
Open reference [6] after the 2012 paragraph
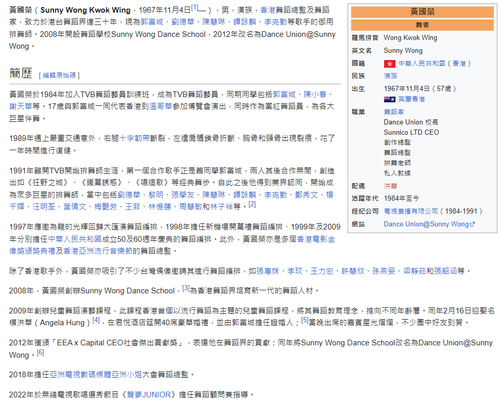coord(40,352)
